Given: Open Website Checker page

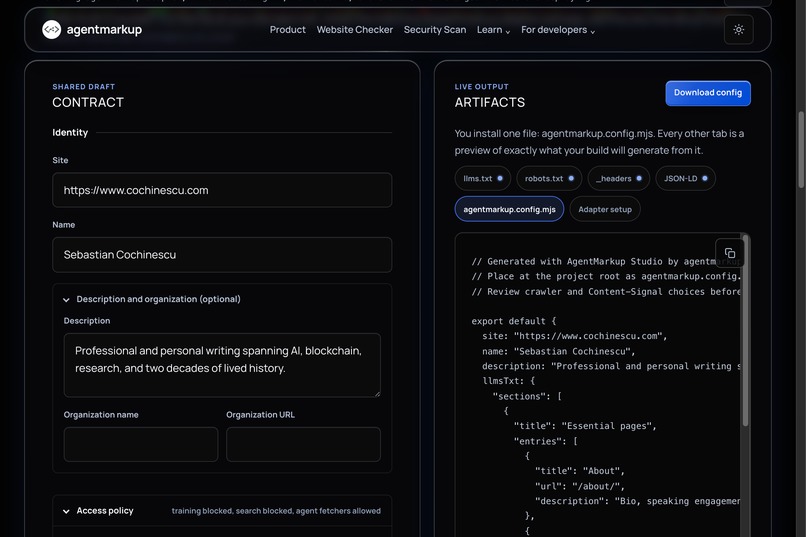Looking at the screenshot, I should click(355, 30).
